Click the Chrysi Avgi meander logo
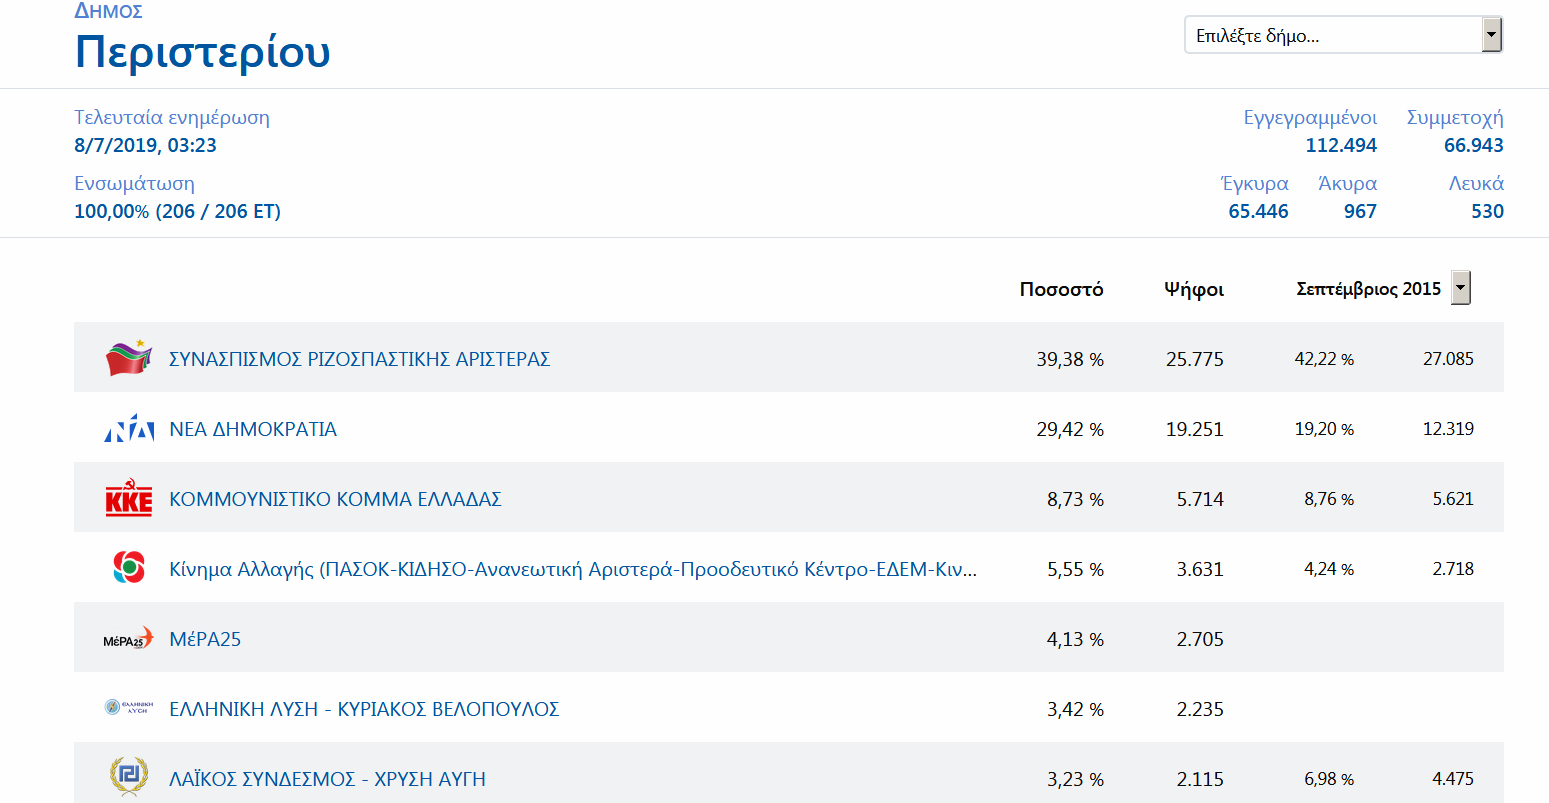 (129, 777)
